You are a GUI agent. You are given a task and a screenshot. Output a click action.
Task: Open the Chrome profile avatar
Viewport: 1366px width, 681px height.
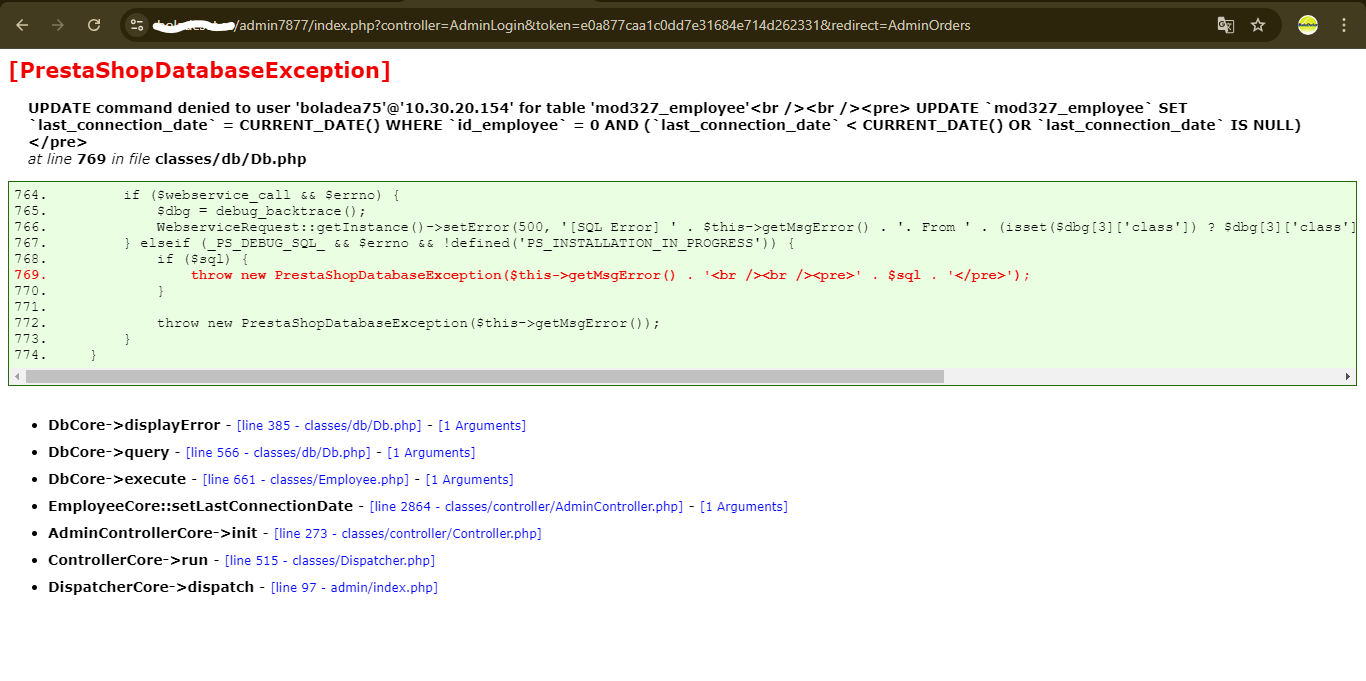pyautogui.click(x=1308, y=25)
